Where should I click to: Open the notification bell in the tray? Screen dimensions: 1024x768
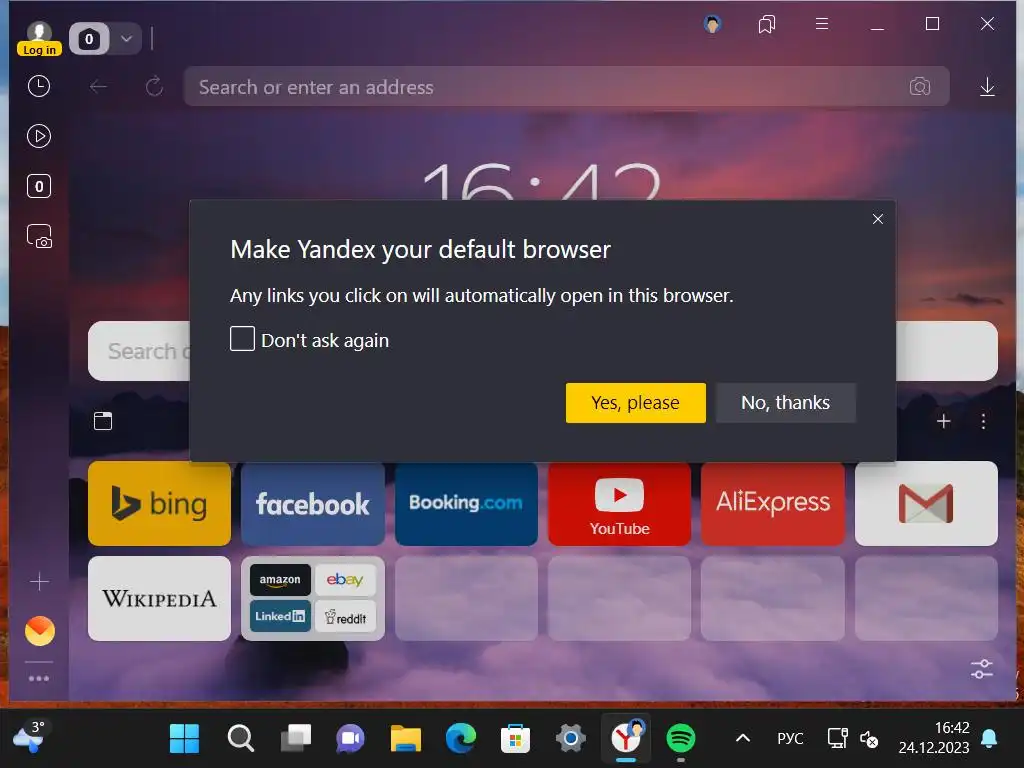[989, 739]
